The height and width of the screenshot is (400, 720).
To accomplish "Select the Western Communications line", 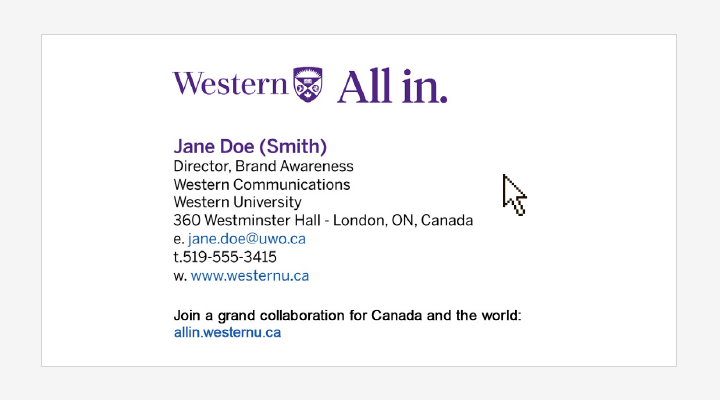I will [x=262, y=184].
